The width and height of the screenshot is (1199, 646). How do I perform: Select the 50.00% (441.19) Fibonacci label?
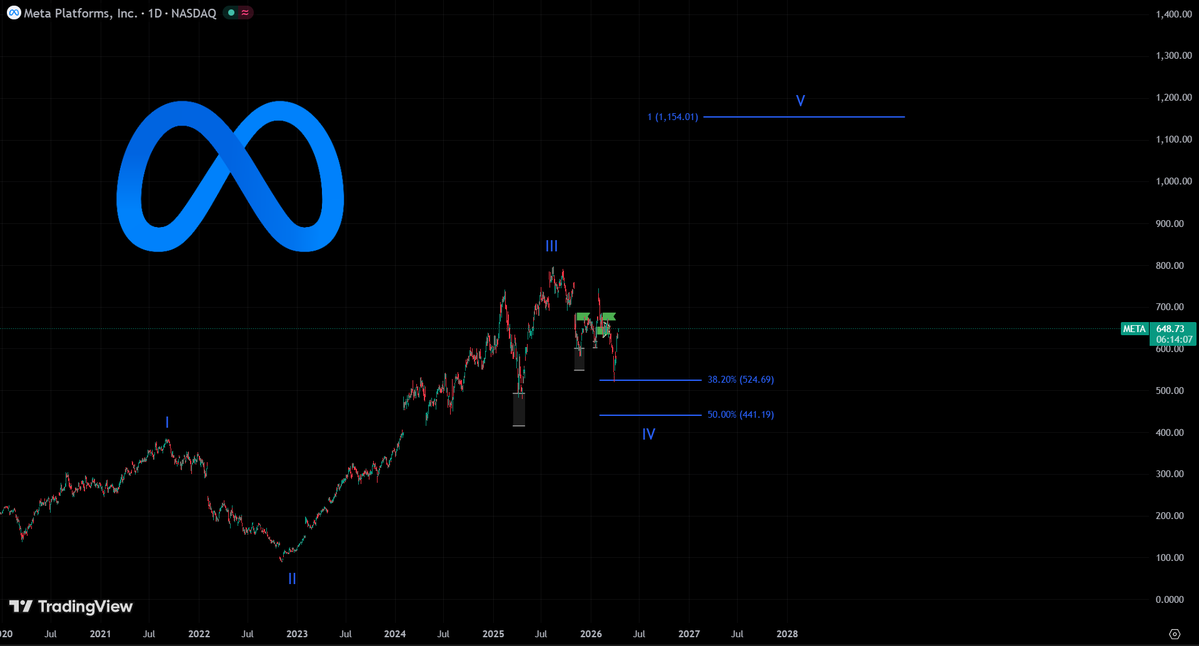tap(740, 414)
